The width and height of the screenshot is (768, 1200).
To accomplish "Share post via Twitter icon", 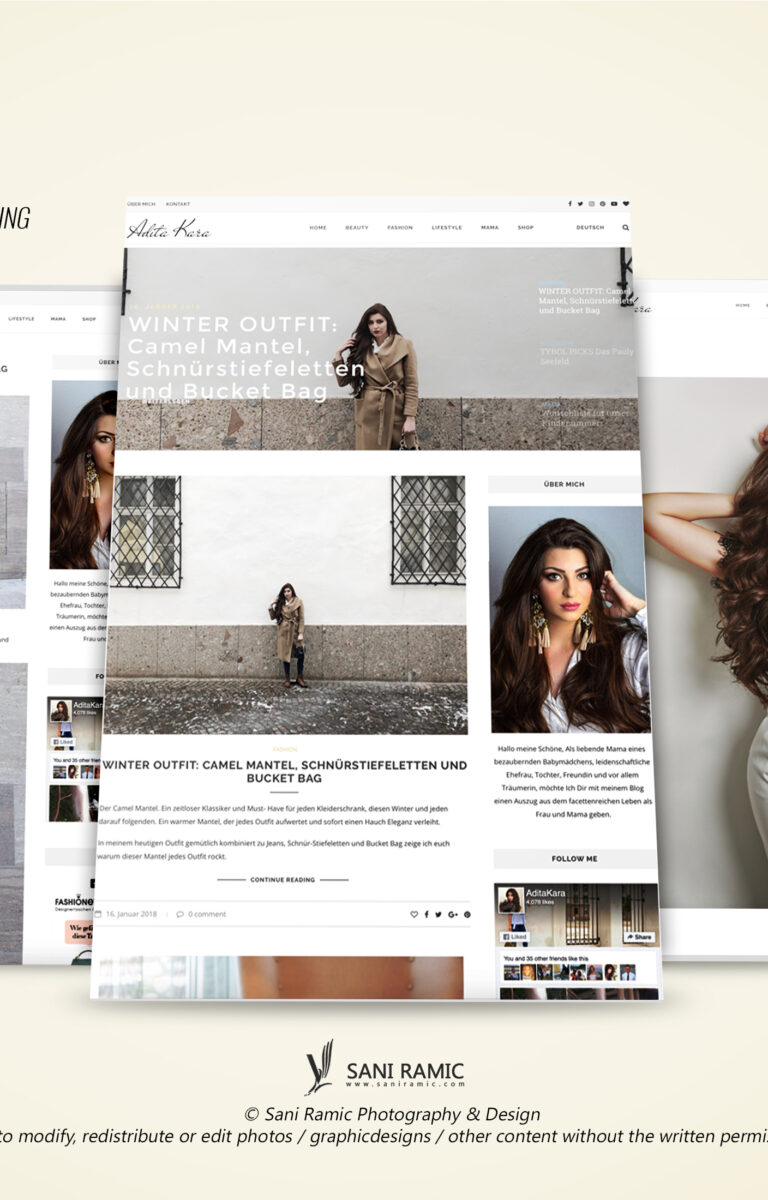I will pos(438,914).
